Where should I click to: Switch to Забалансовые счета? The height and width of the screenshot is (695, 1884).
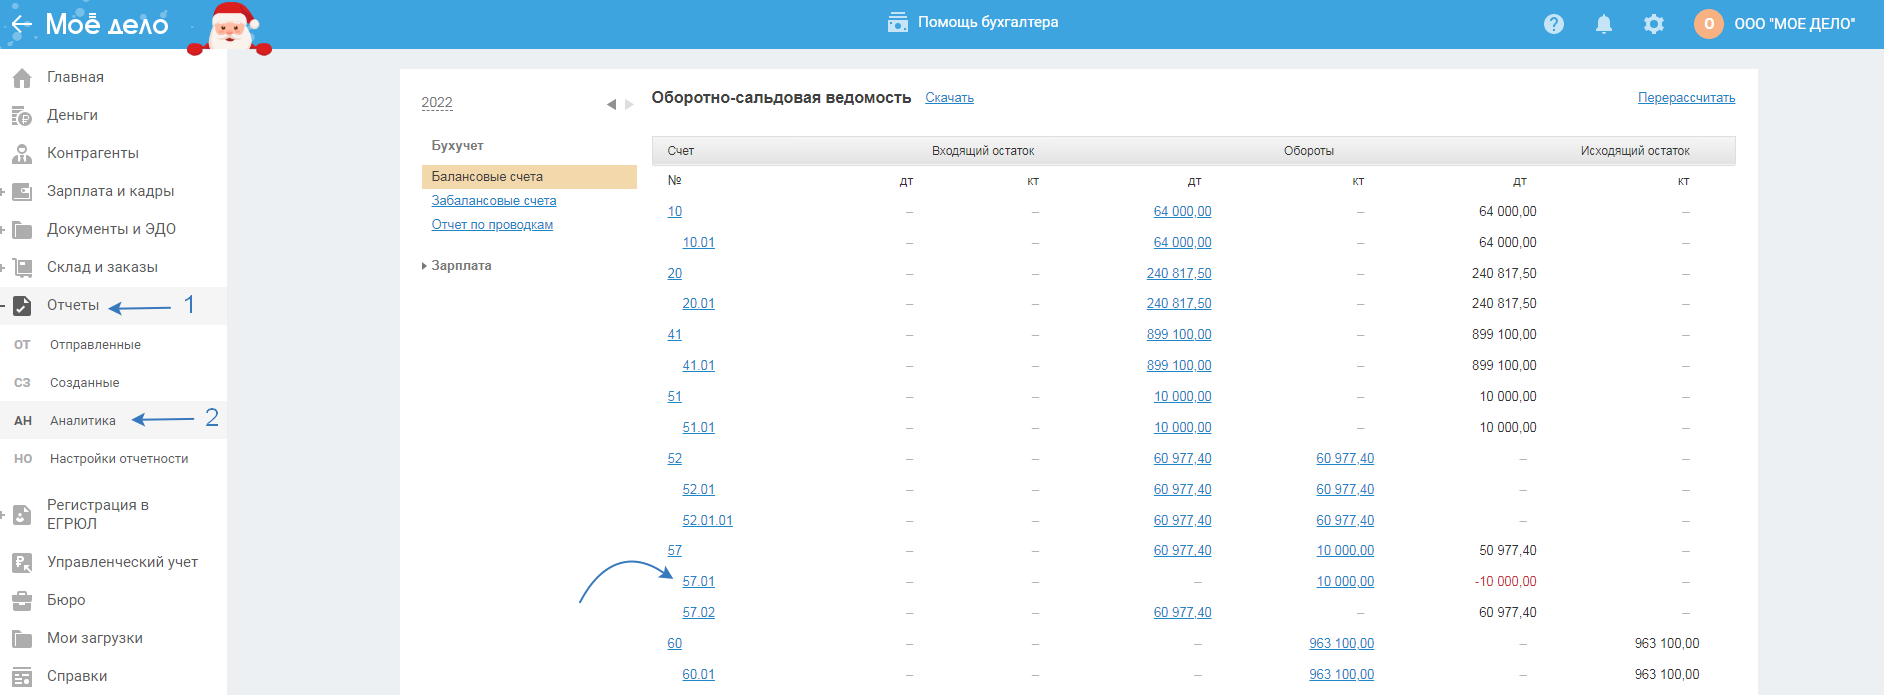tap(494, 201)
